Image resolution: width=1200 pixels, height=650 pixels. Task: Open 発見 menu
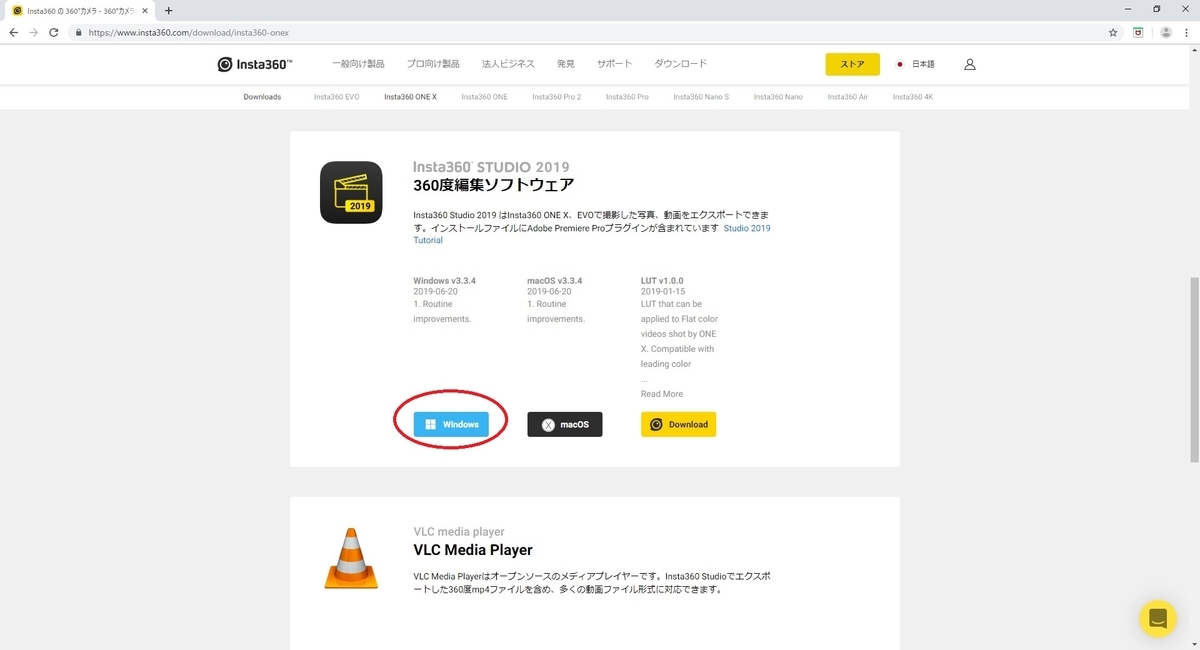566,64
